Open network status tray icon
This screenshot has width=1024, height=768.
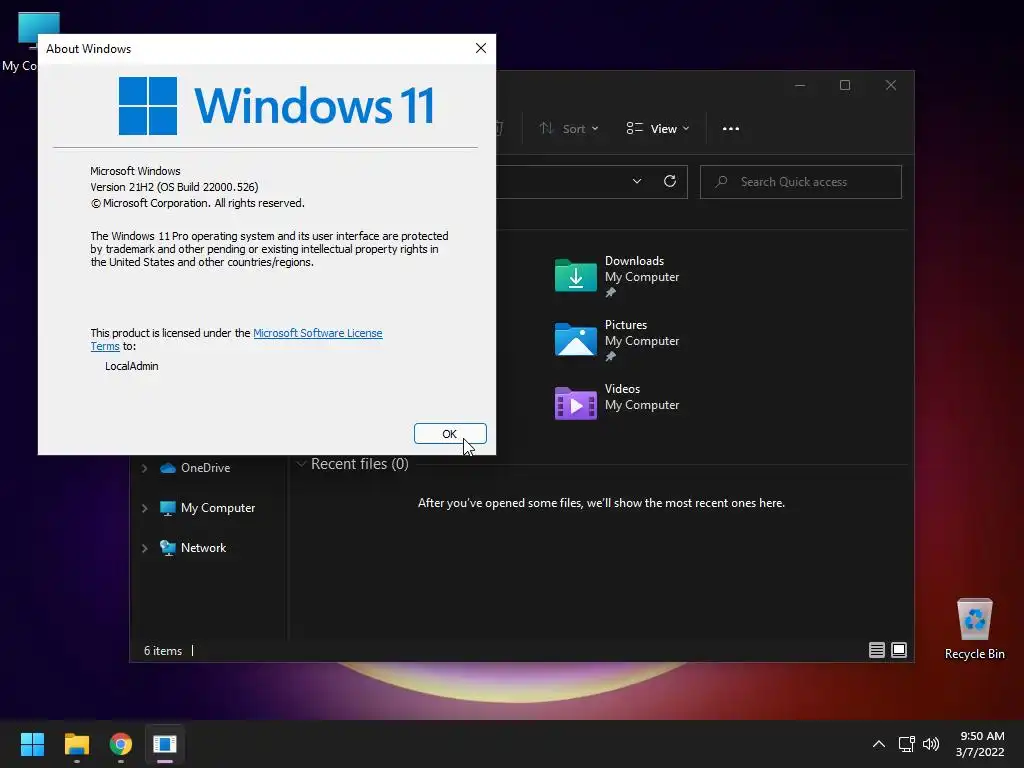coord(906,744)
